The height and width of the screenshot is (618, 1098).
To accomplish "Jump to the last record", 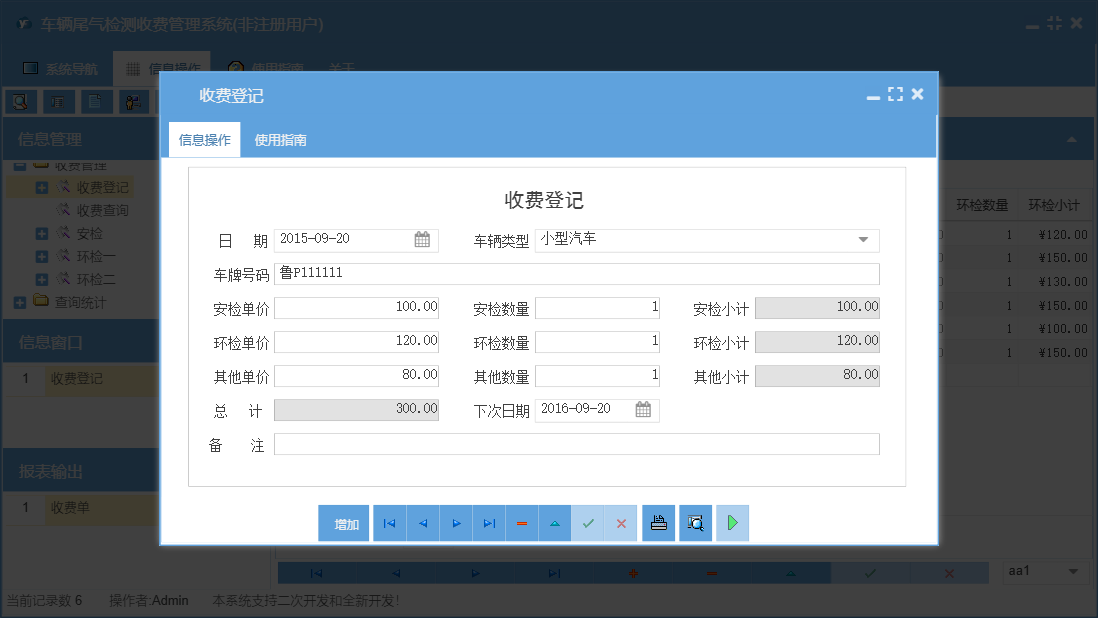I will click(x=488, y=523).
